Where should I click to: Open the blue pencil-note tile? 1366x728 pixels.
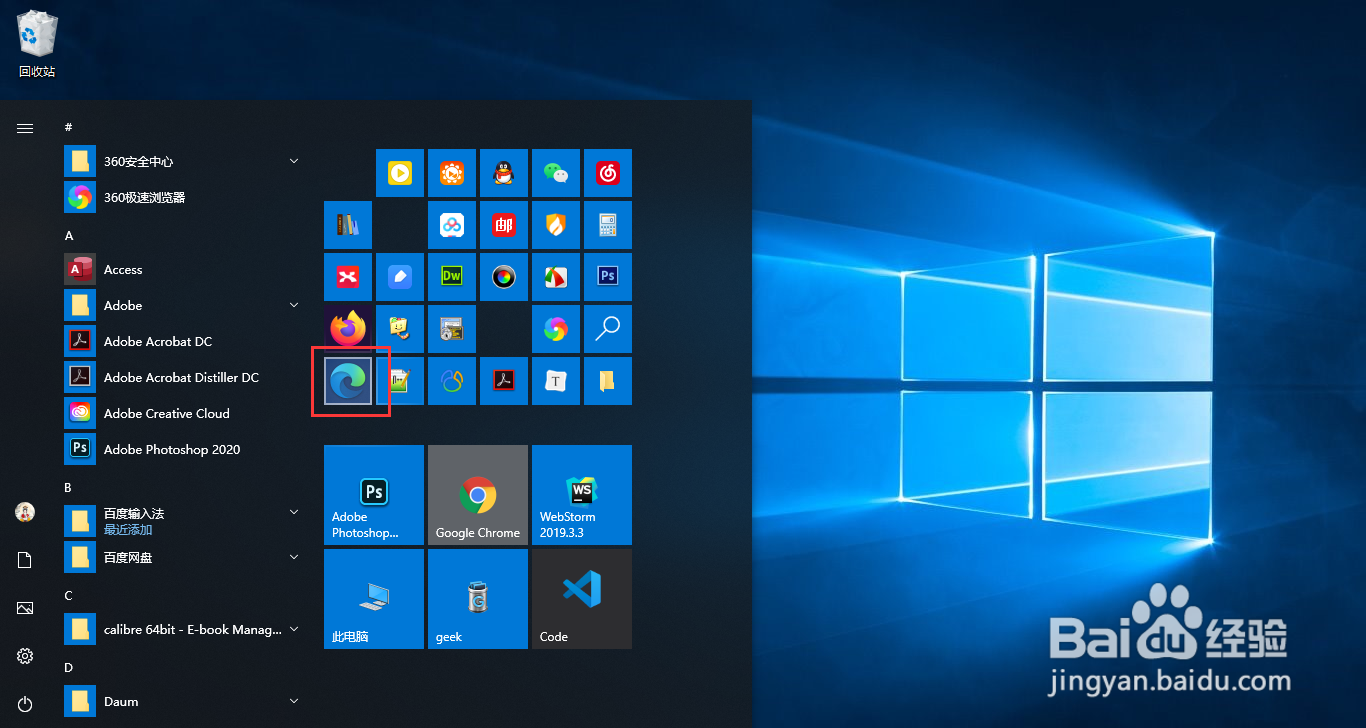click(400, 277)
